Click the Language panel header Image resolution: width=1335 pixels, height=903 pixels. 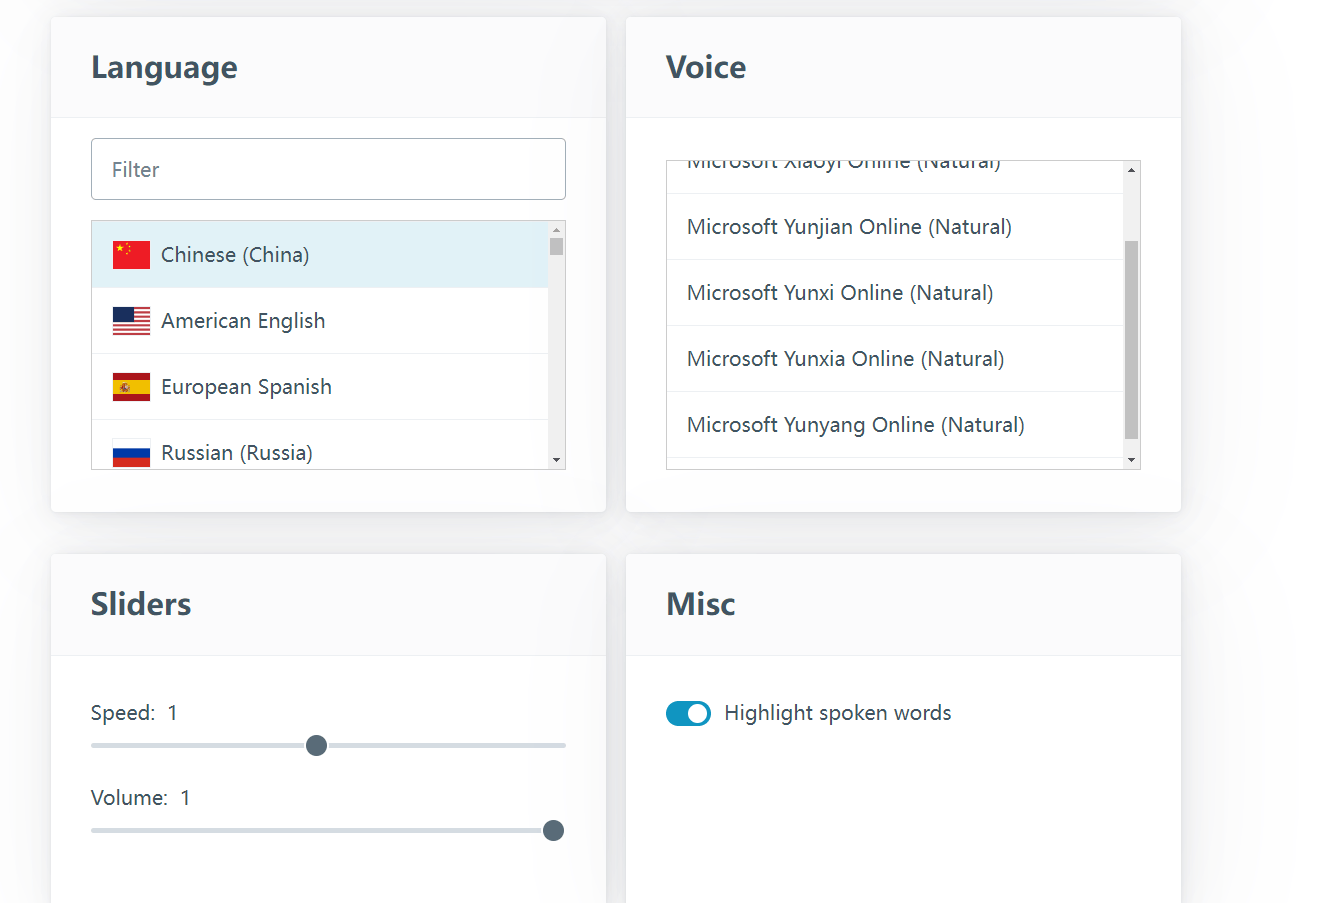click(x=164, y=67)
